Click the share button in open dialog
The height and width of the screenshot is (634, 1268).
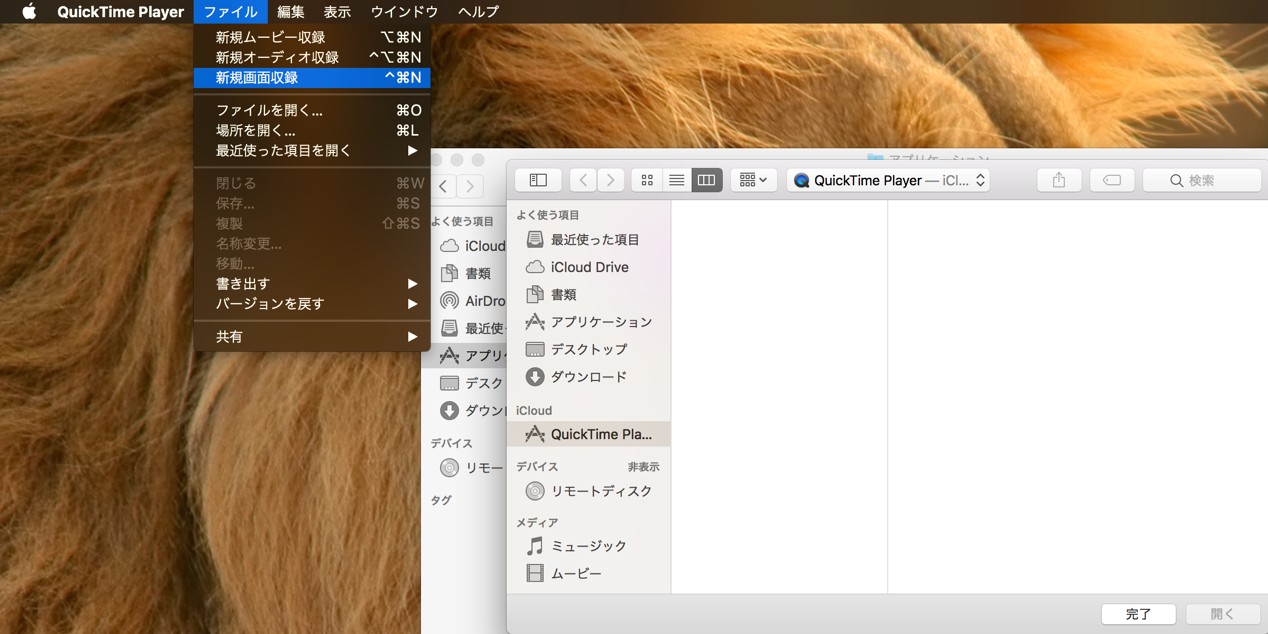1059,180
